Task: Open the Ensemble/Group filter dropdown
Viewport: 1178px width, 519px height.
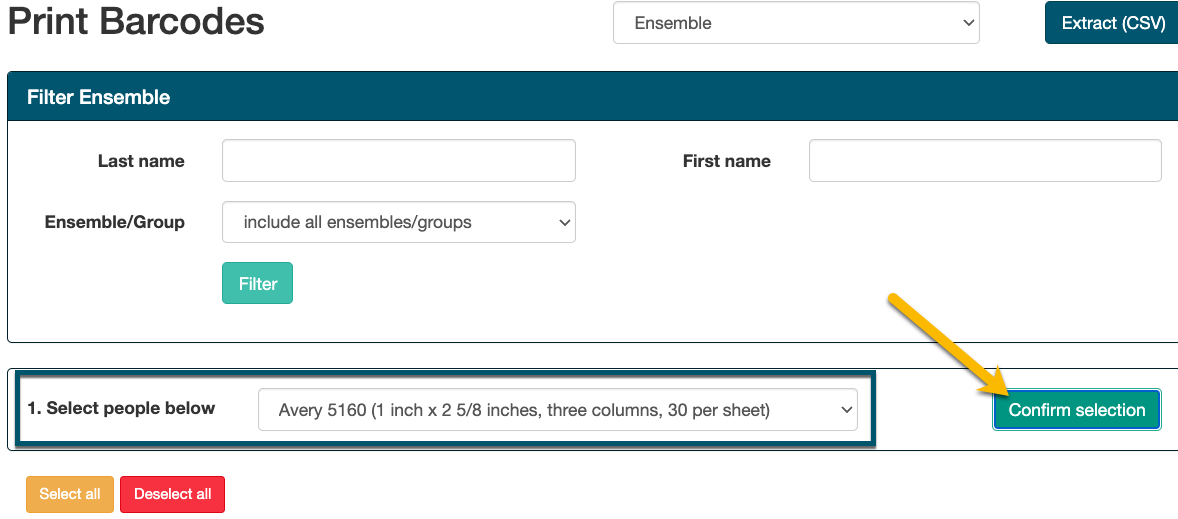Action: (399, 222)
